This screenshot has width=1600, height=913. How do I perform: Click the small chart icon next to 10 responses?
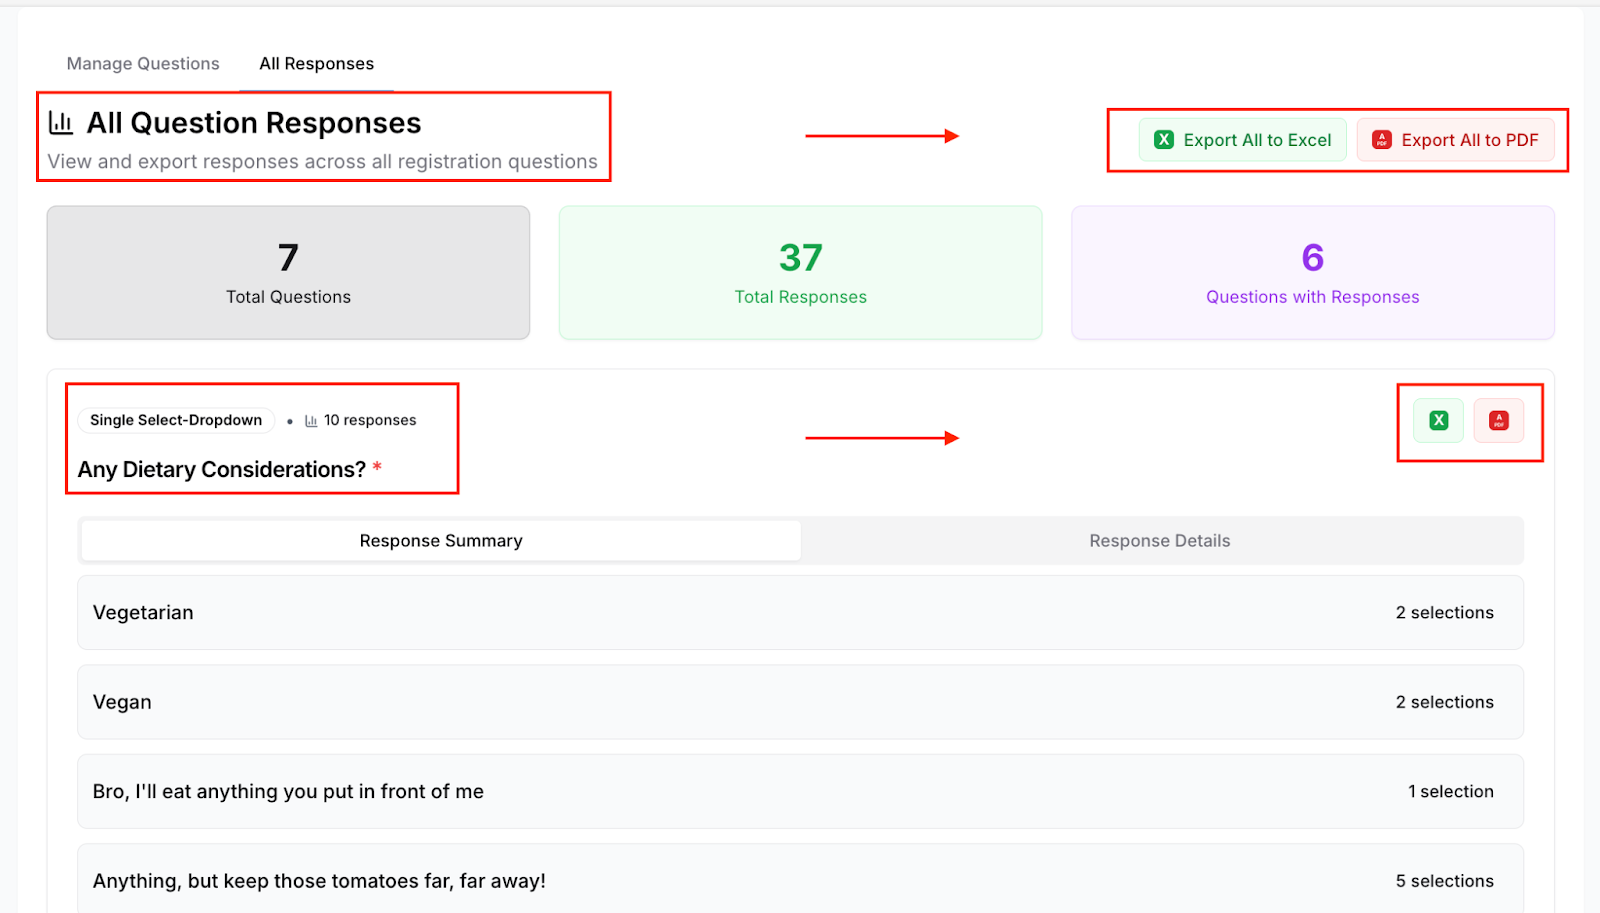(x=311, y=421)
